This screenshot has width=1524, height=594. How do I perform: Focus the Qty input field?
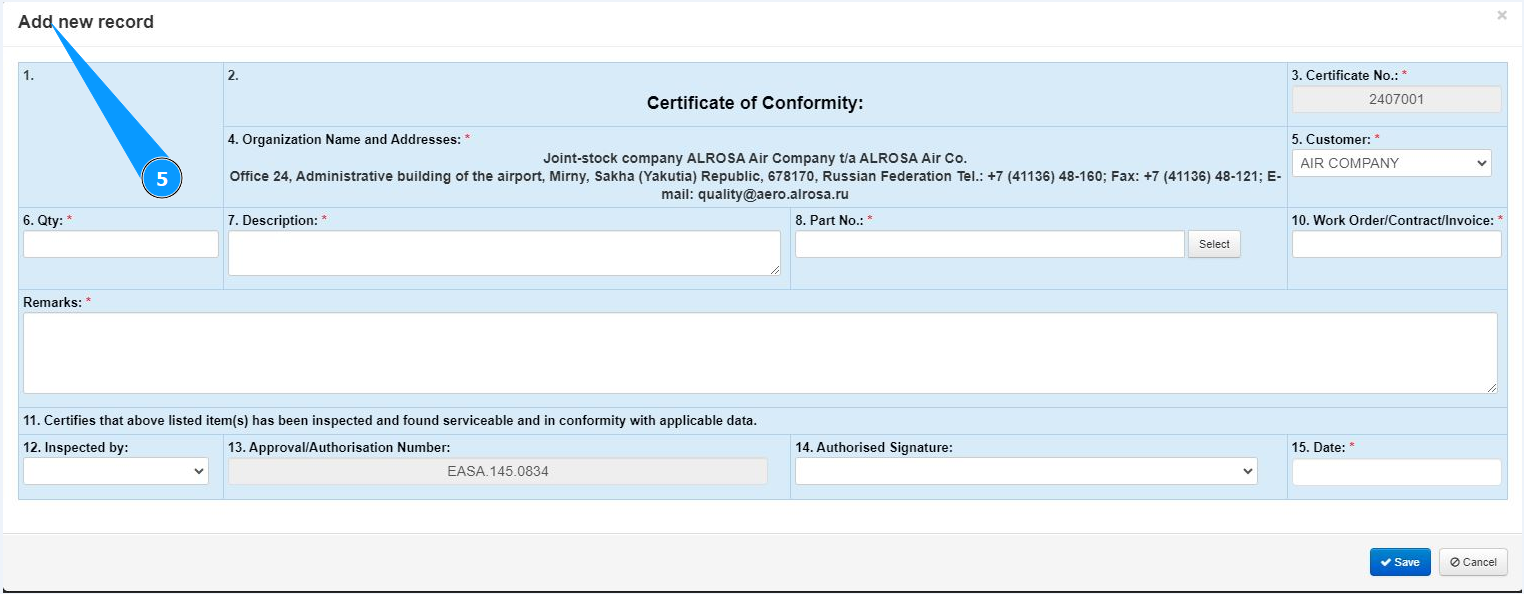click(121, 244)
